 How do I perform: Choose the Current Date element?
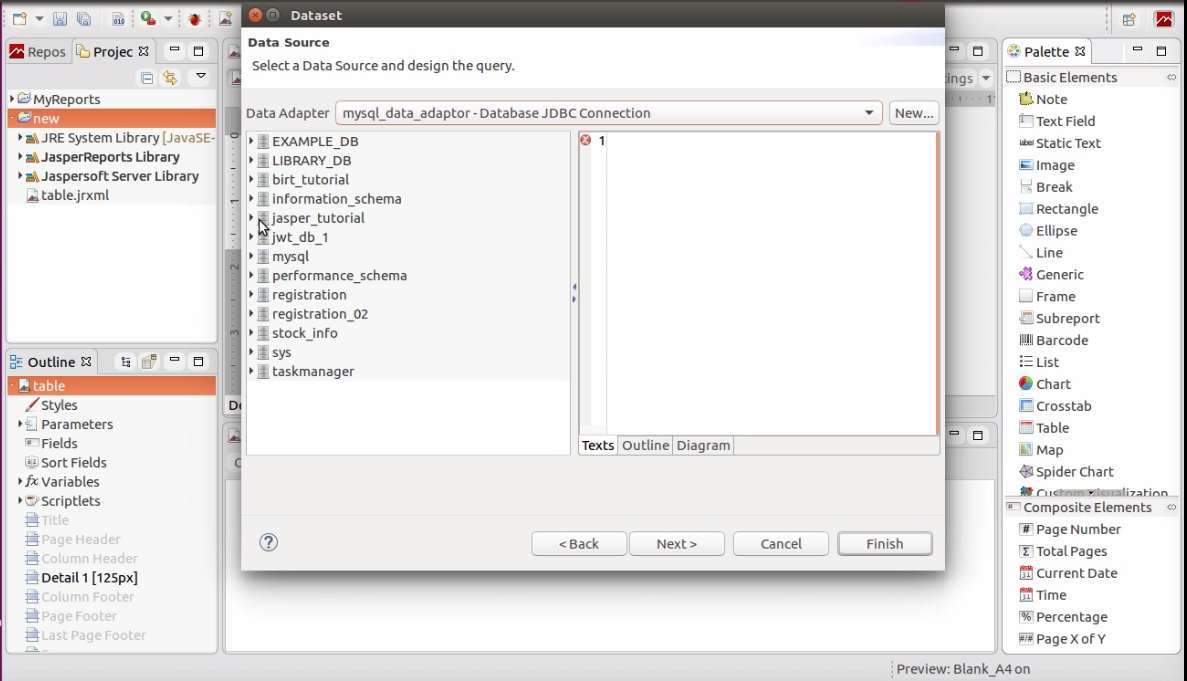coord(1068,574)
